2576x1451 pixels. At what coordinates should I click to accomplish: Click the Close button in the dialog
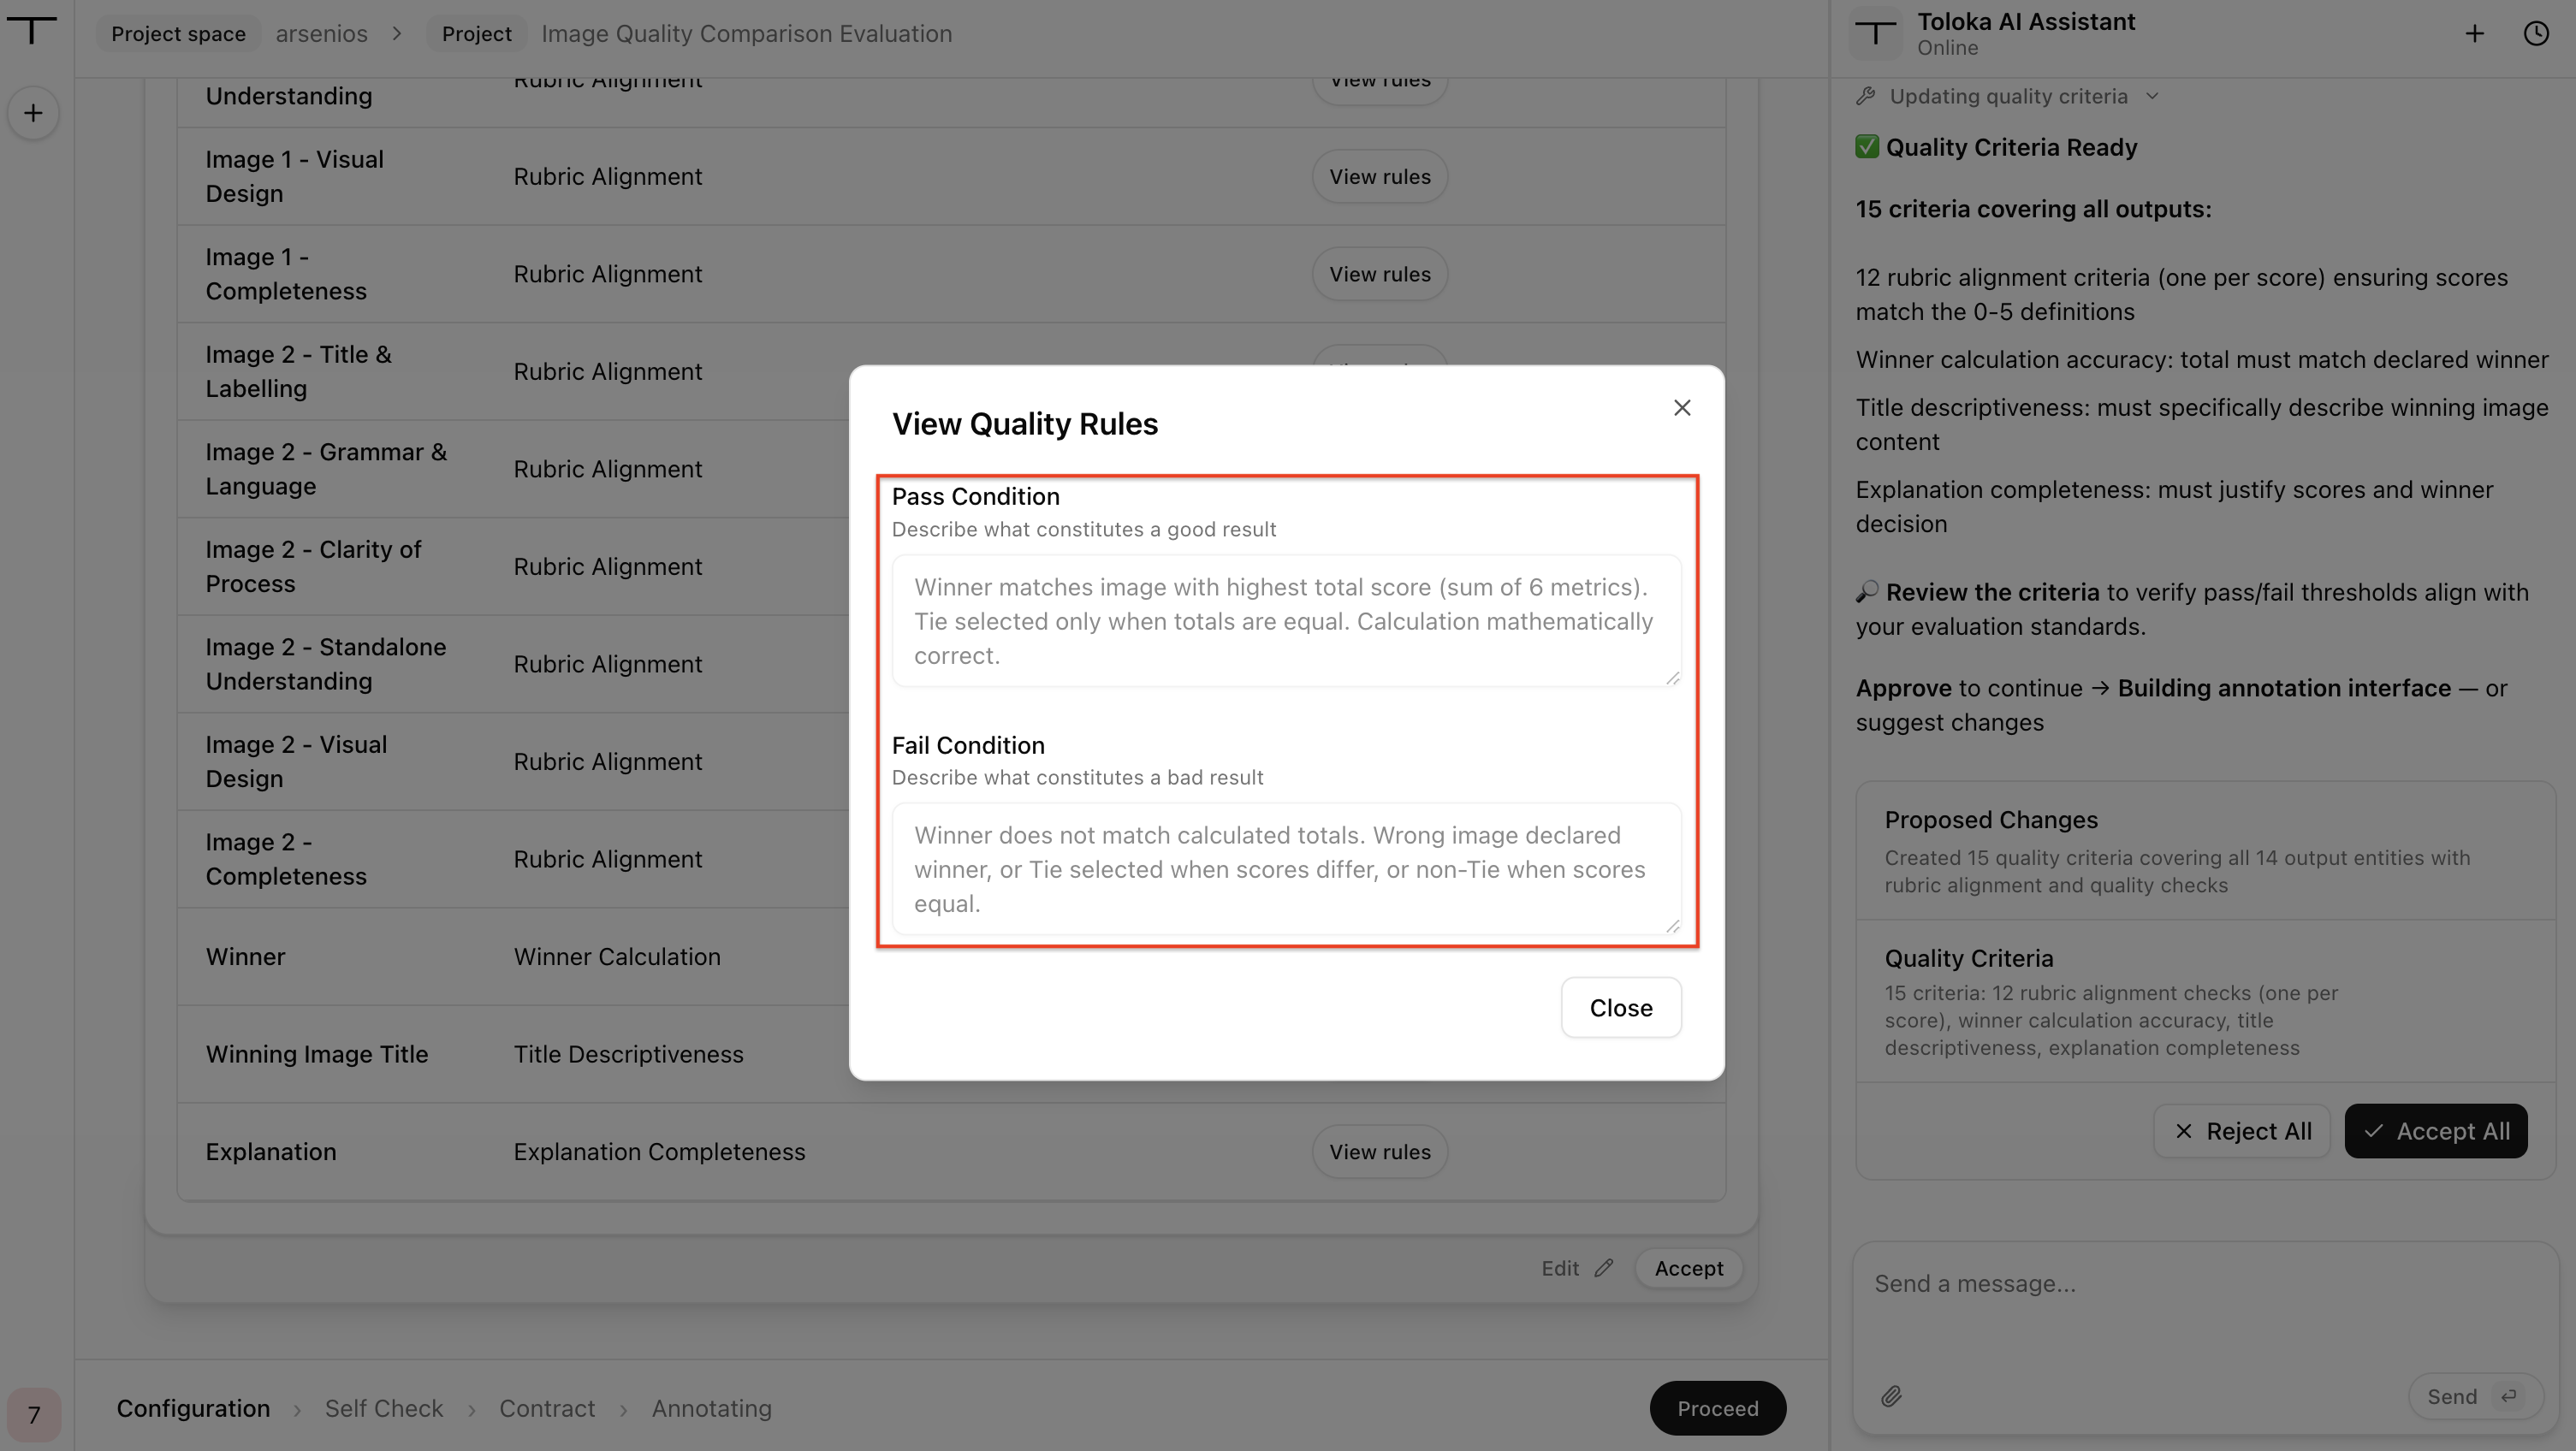tap(1621, 1007)
